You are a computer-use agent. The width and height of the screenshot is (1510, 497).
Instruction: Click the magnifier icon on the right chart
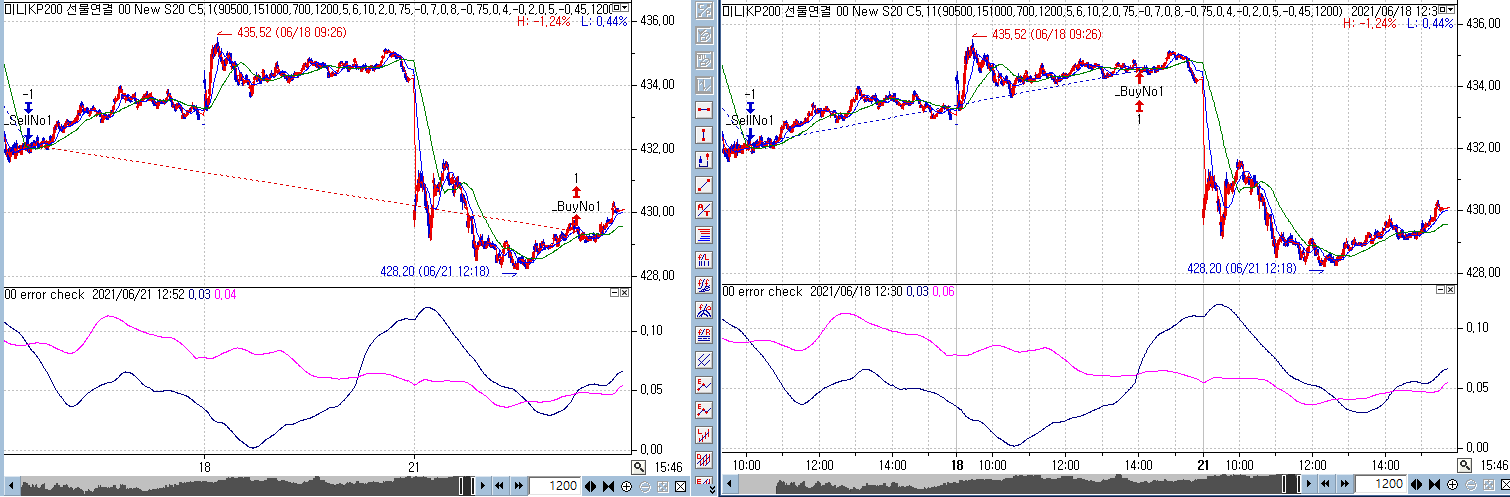[1465, 465]
